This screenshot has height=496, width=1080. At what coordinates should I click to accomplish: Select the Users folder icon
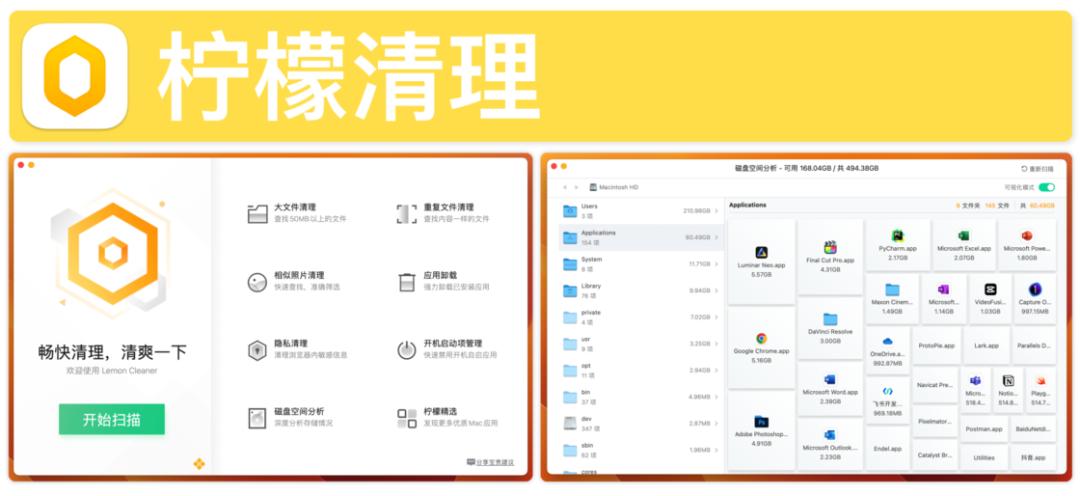[570, 211]
